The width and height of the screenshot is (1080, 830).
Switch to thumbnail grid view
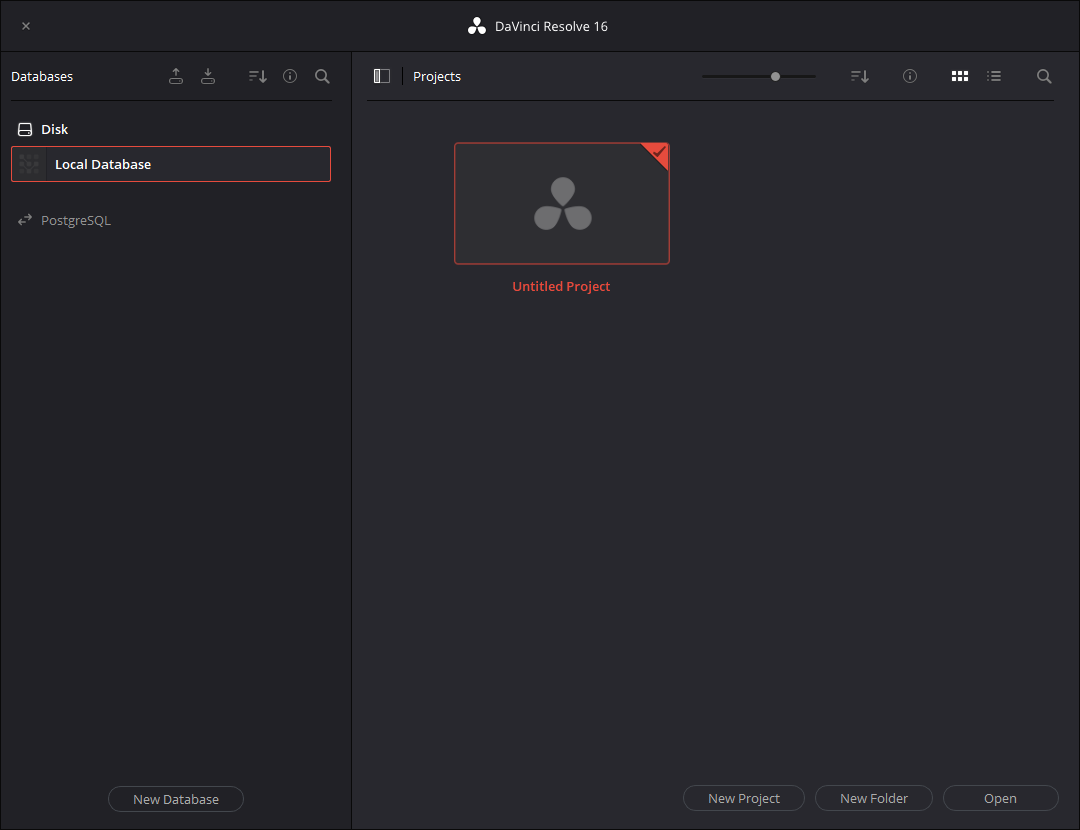click(960, 76)
